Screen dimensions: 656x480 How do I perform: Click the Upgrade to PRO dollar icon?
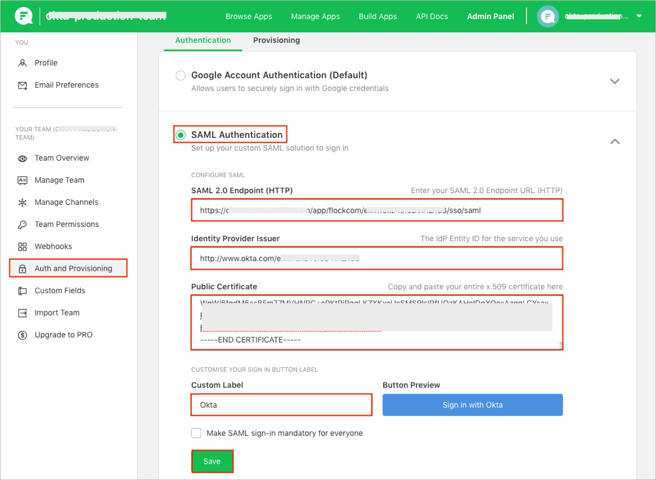tap(22, 335)
